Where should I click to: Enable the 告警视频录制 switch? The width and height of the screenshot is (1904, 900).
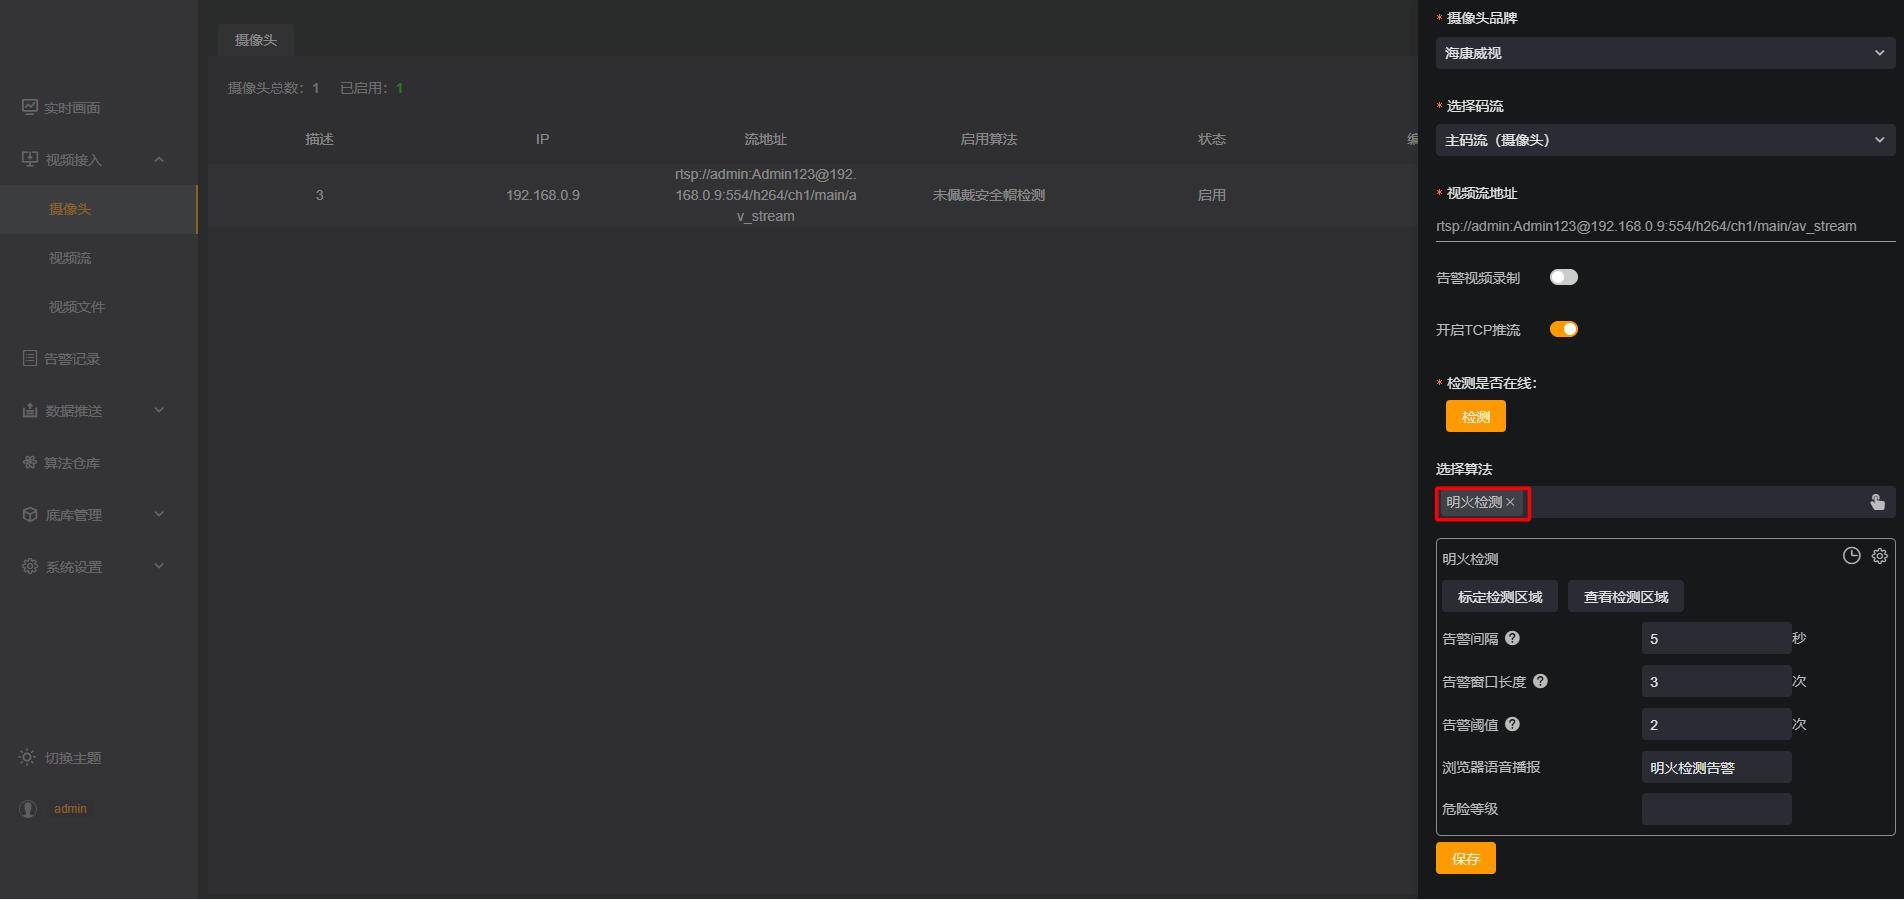(x=1564, y=277)
